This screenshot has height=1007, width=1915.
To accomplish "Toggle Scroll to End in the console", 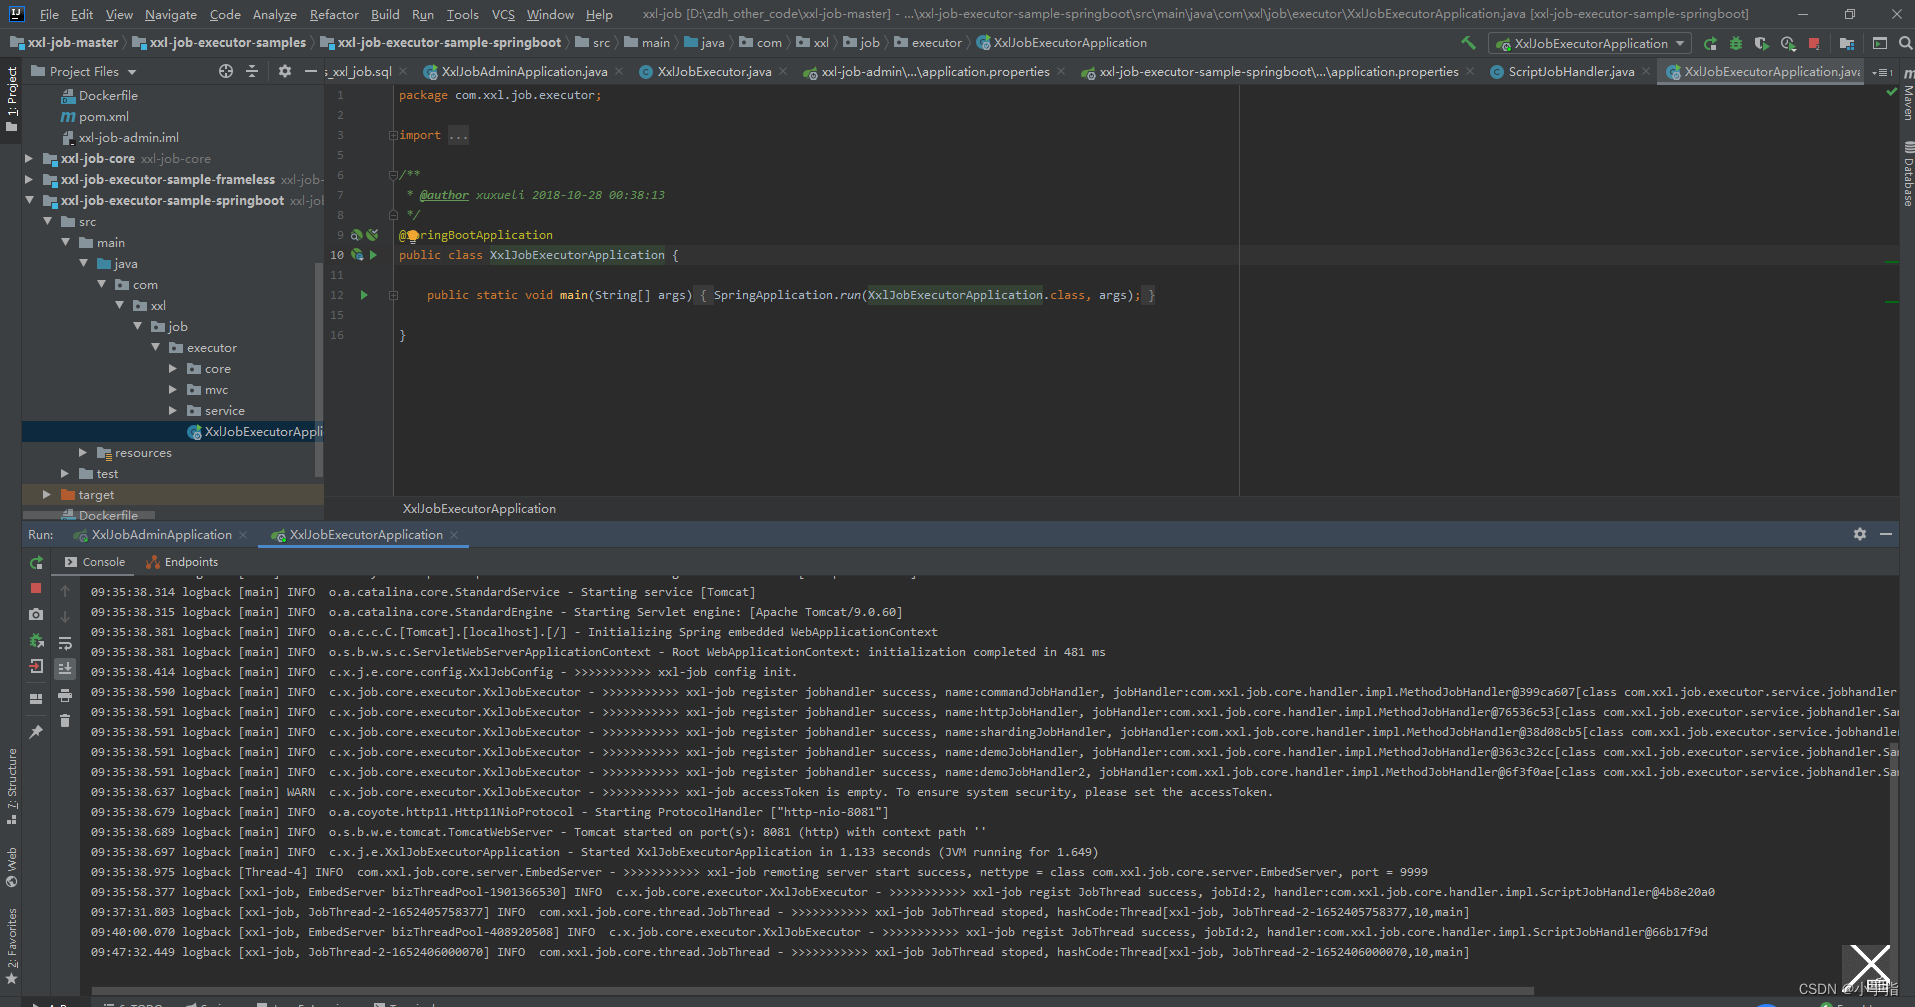I will click(65, 668).
